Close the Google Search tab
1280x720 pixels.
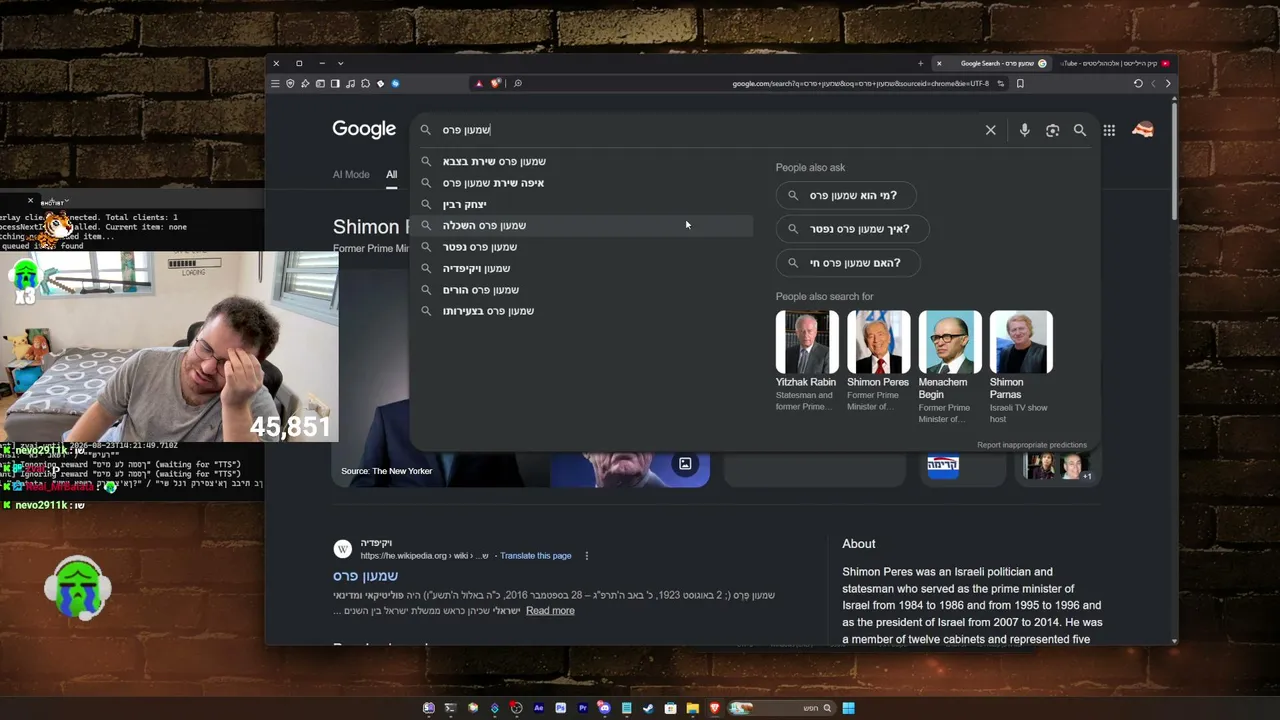[939, 63]
